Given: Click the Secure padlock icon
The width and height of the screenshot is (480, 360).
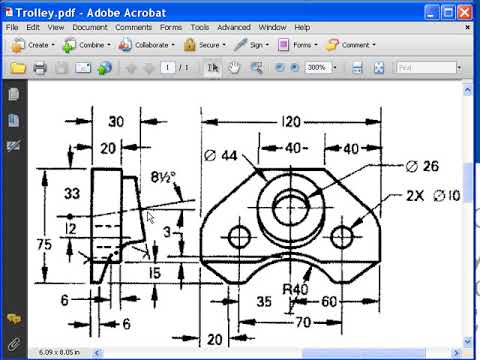Looking at the screenshot, I should click(x=190, y=45).
